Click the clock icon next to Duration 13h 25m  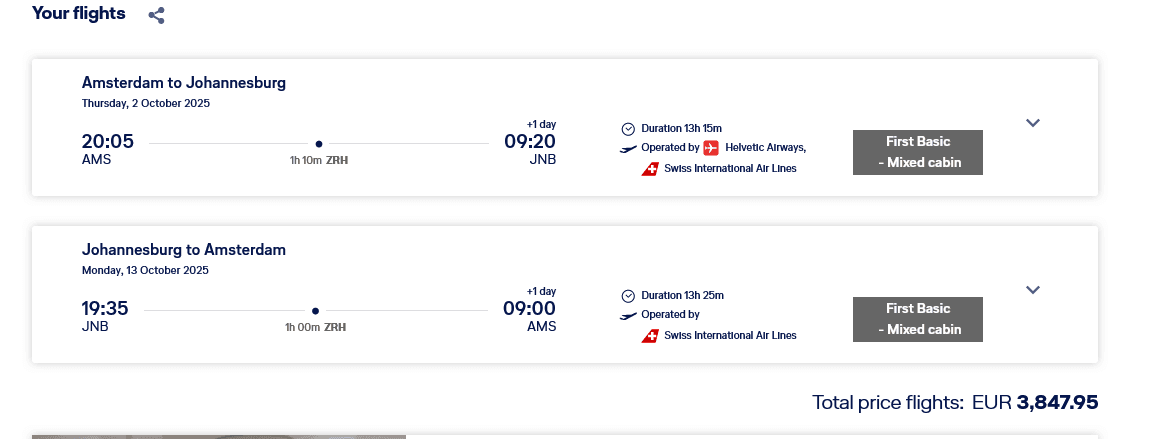click(628, 295)
